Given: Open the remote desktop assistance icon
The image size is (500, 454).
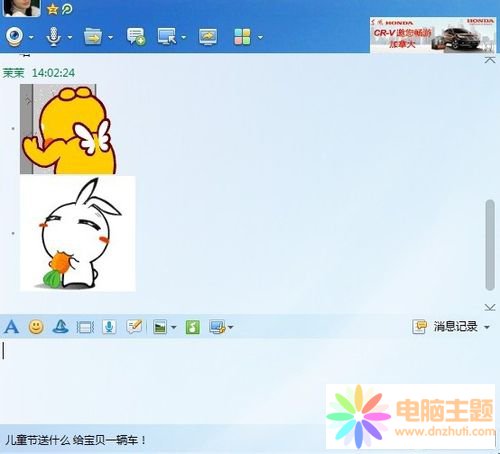Looking at the screenshot, I should tap(167, 36).
